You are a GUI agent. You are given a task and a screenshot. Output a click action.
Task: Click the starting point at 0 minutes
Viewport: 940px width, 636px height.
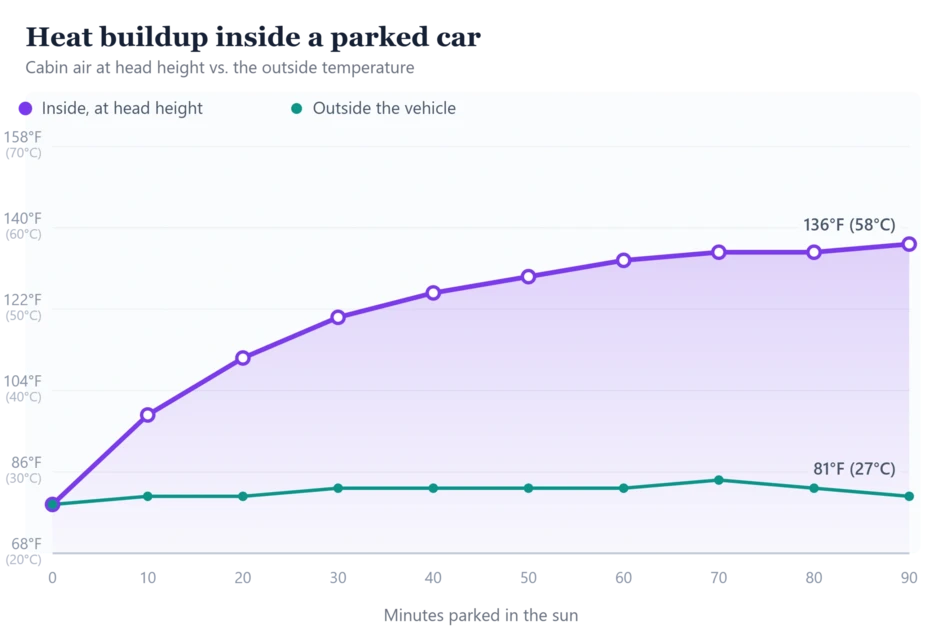tap(53, 505)
